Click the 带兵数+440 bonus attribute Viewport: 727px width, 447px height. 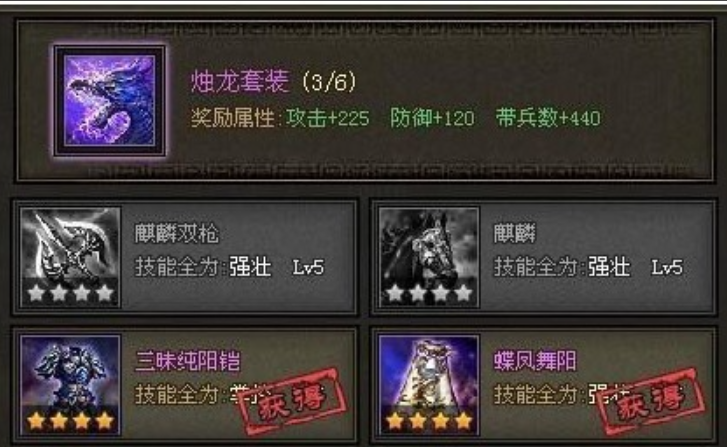pos(548,118)
